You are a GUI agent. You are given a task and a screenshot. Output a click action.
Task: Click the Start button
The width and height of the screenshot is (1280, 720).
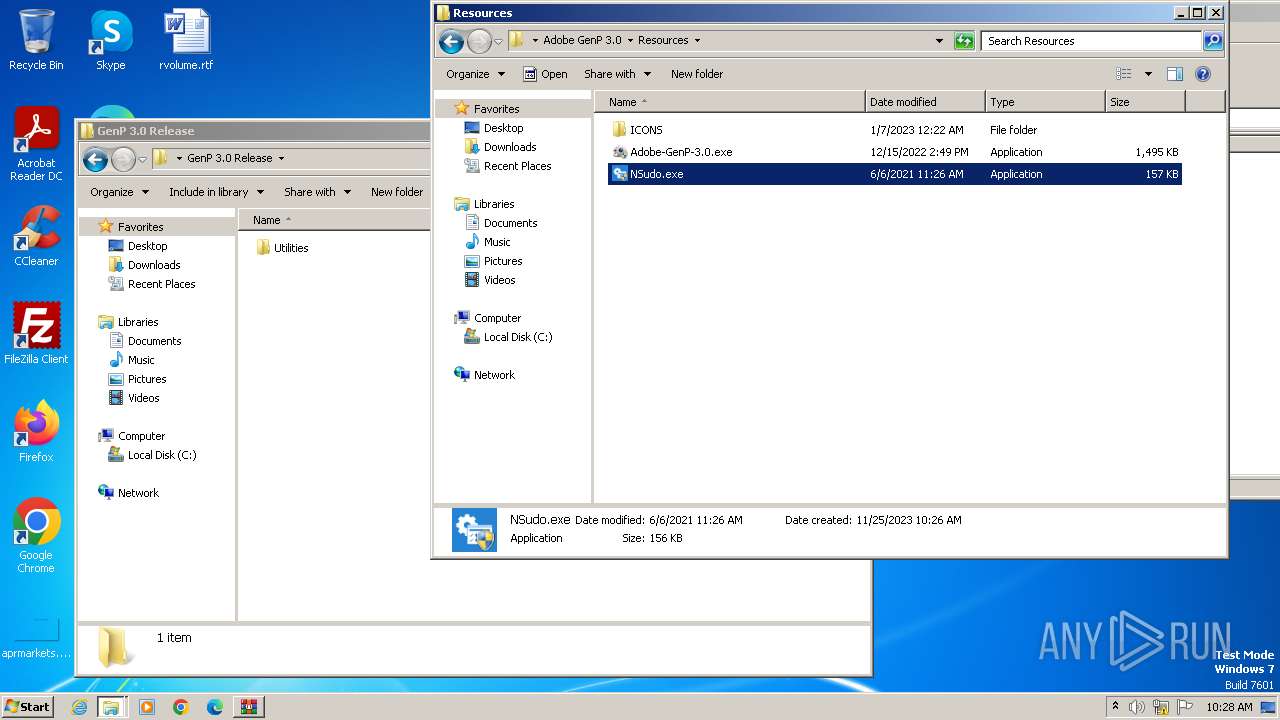click(x=27, y=707)
